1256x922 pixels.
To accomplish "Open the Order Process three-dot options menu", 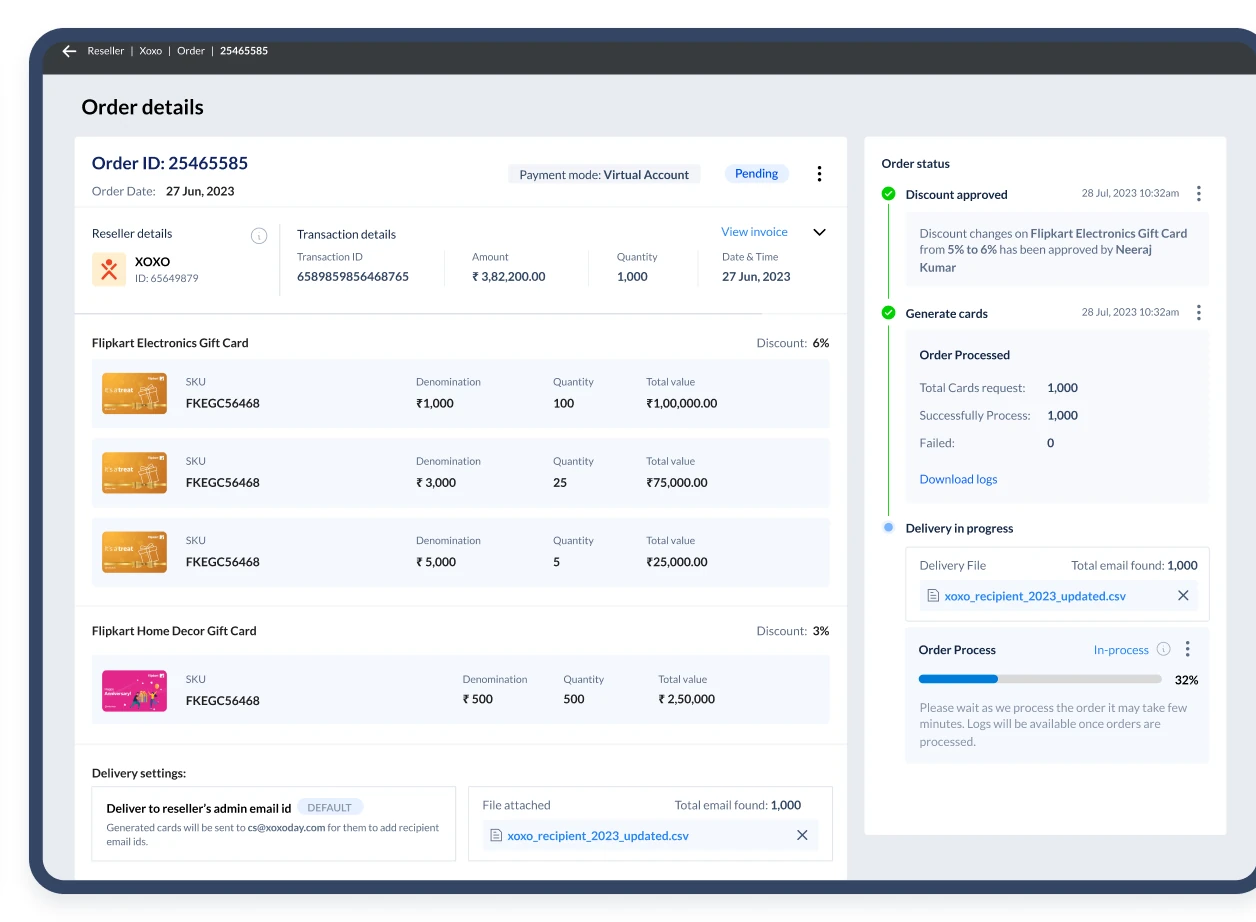I will click(1187, 649).
